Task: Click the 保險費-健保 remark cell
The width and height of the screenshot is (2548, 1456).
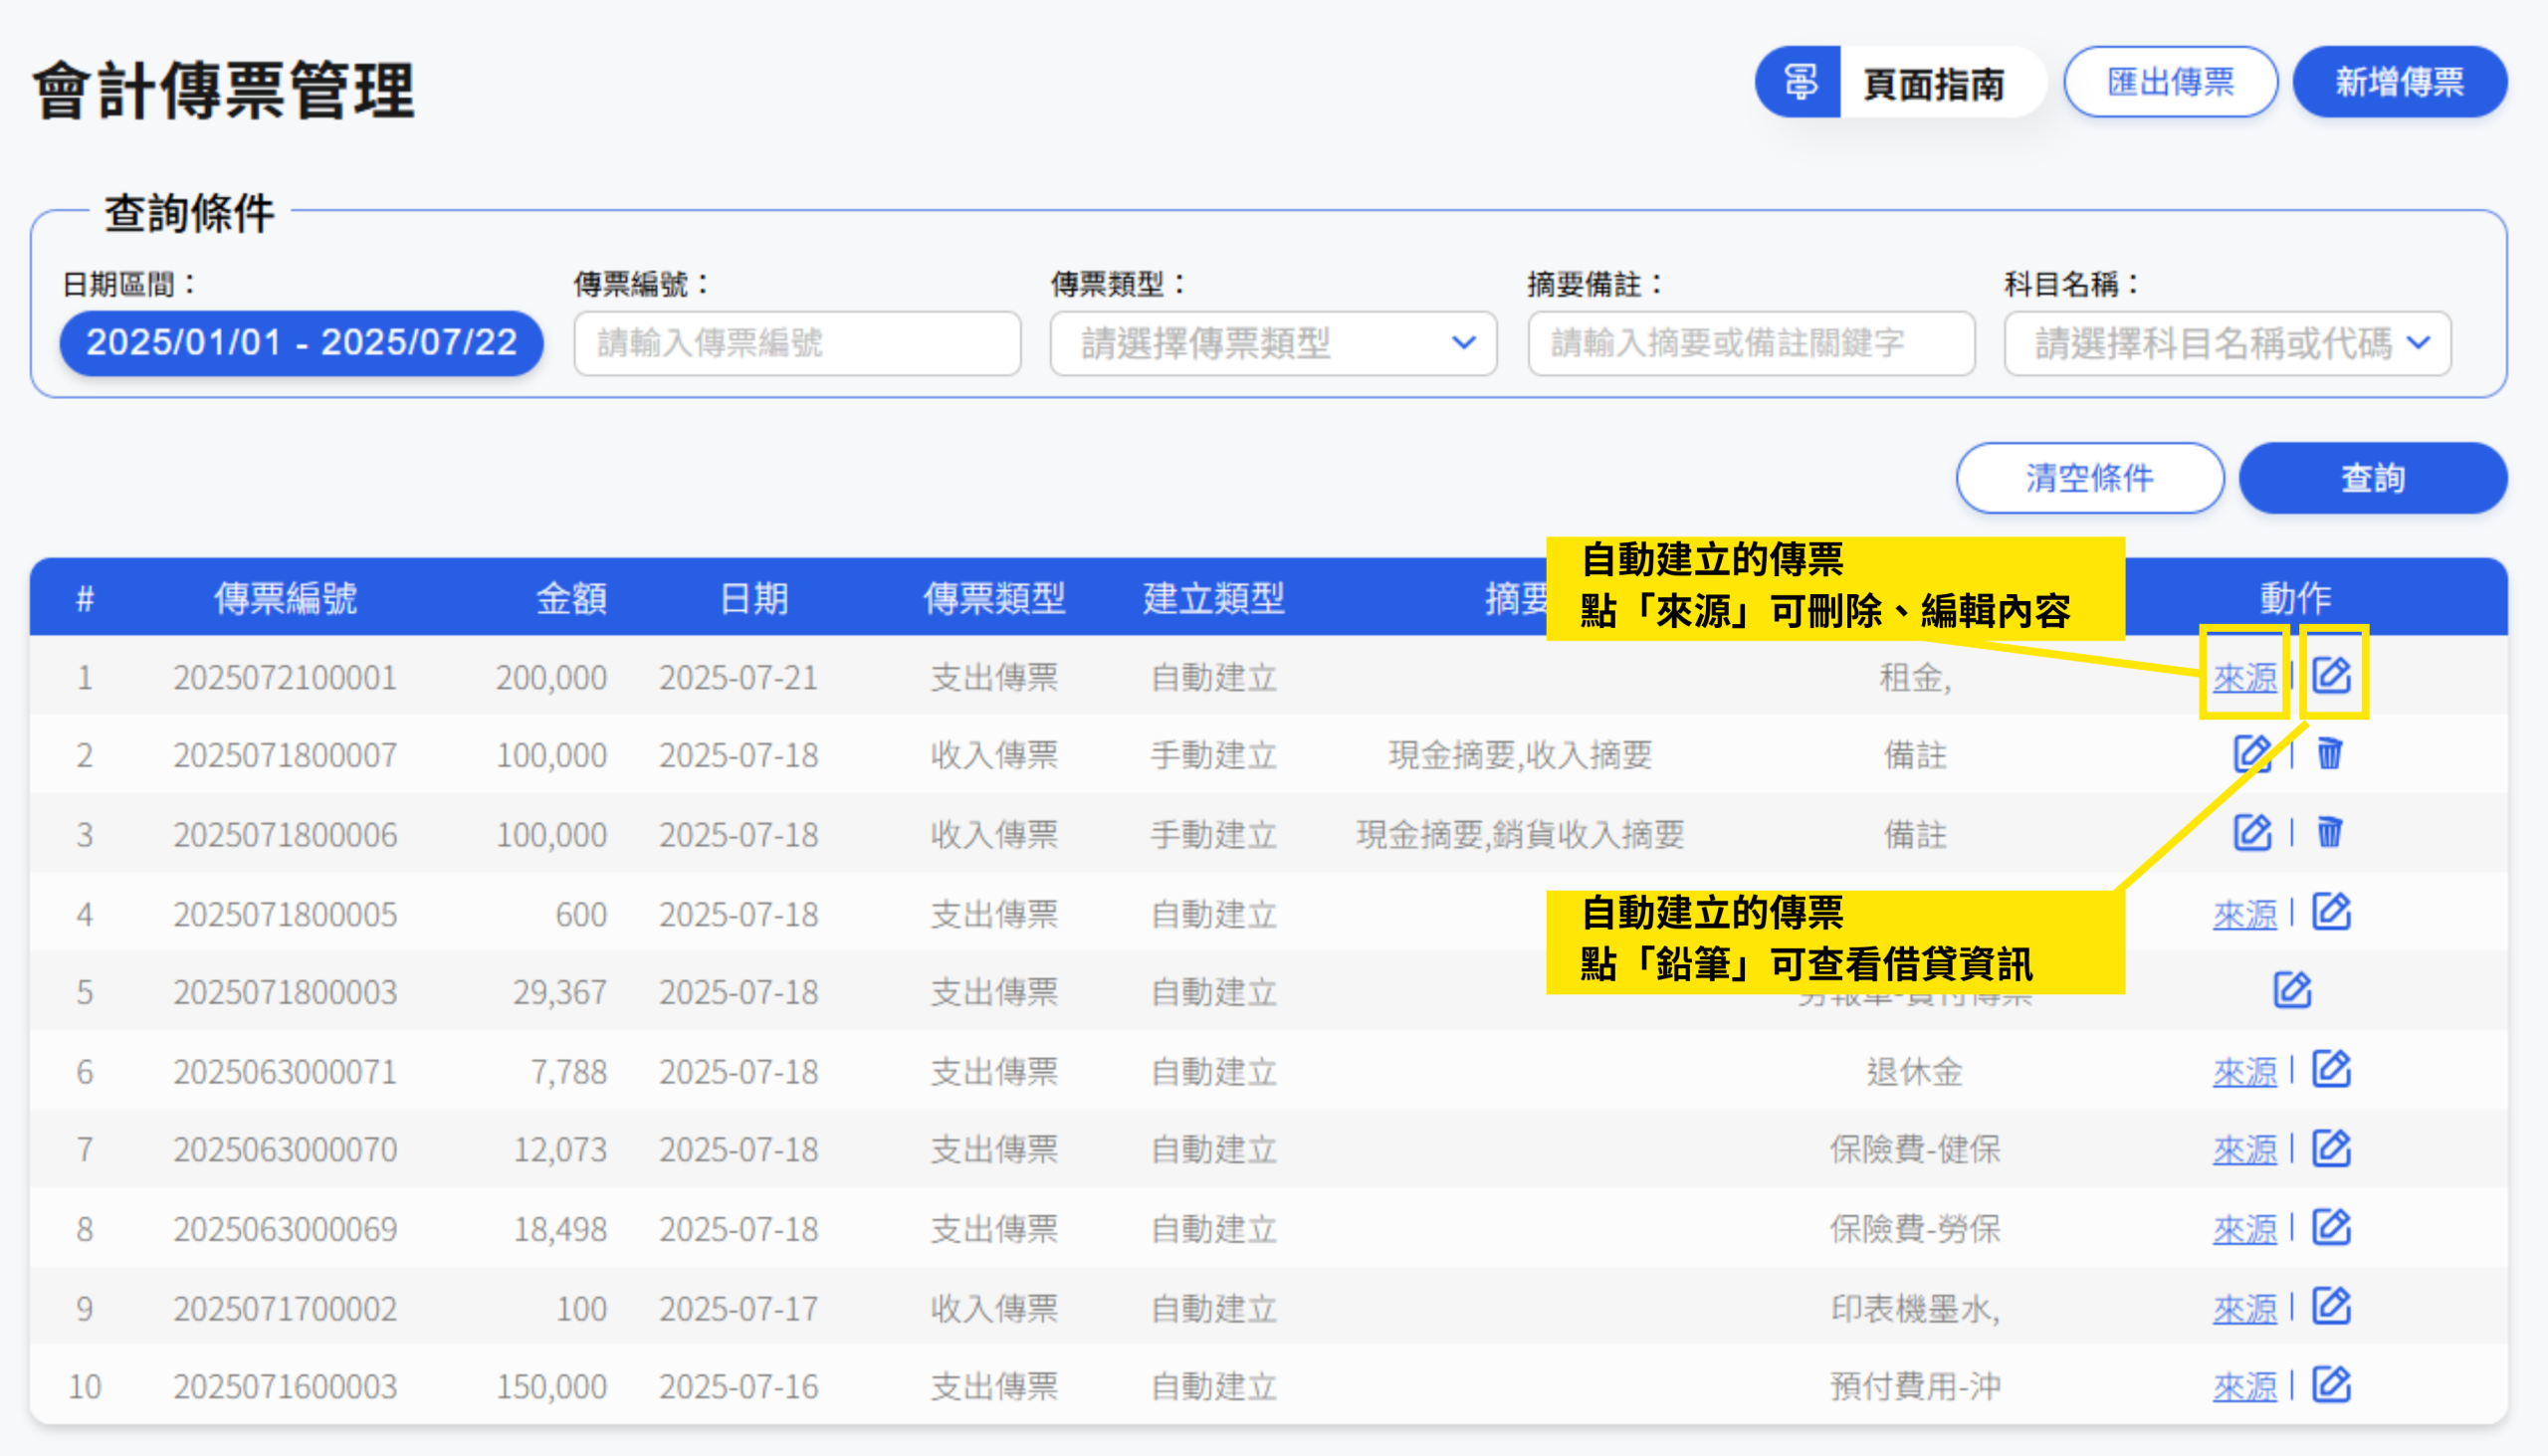Action: 1914,1150
